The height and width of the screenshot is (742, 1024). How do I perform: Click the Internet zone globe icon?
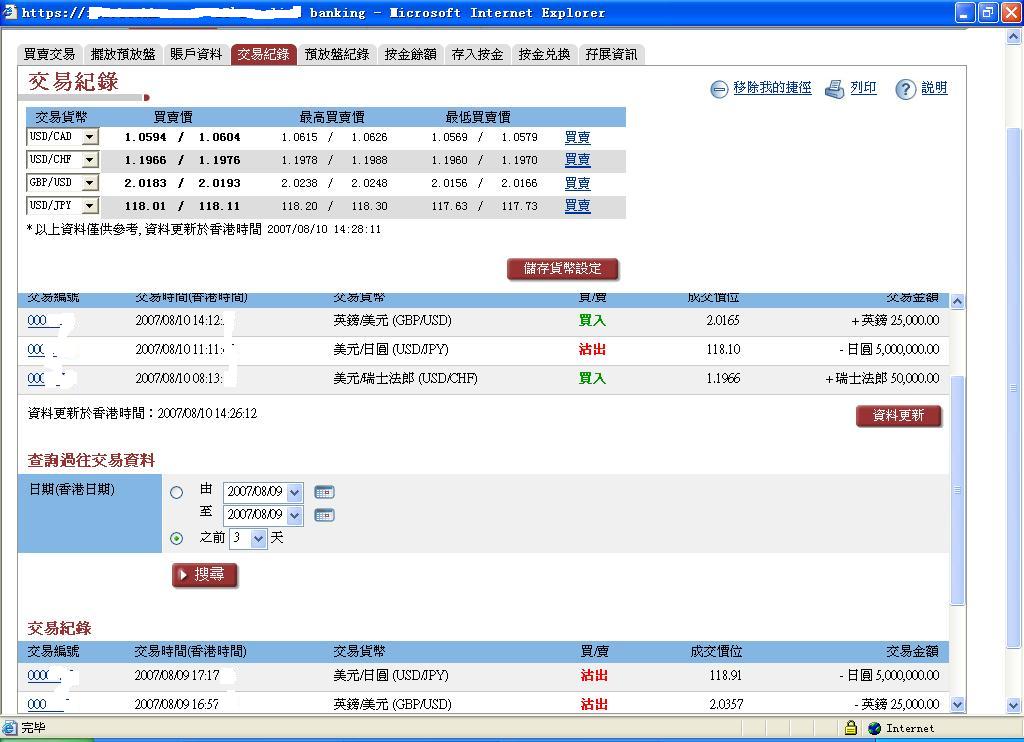874,728
